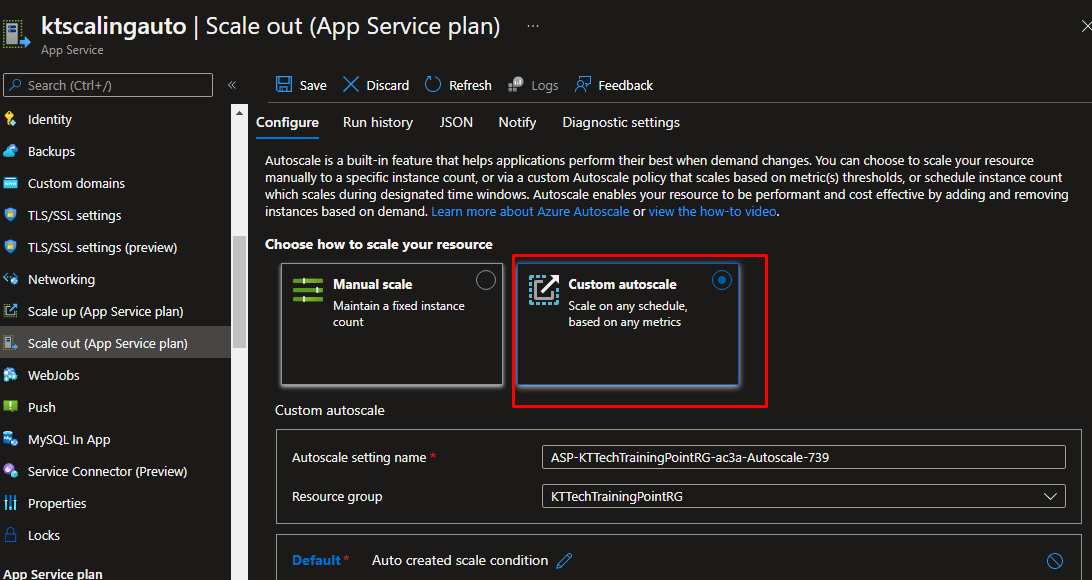The image size is (1092, 580).
Task: Open WebJobs from the sidebar
Action: (x=53, y=375)
